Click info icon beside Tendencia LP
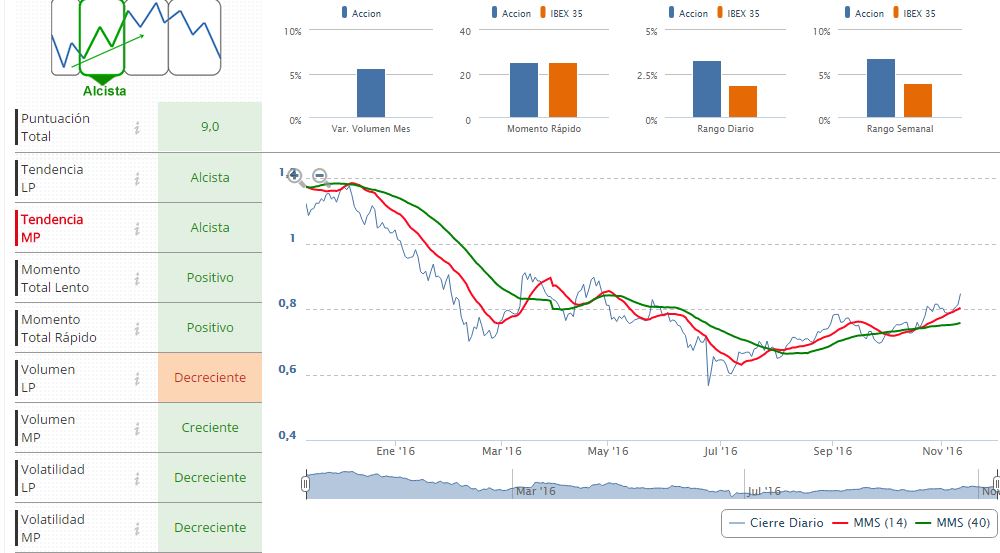 [x=137, y=178]
